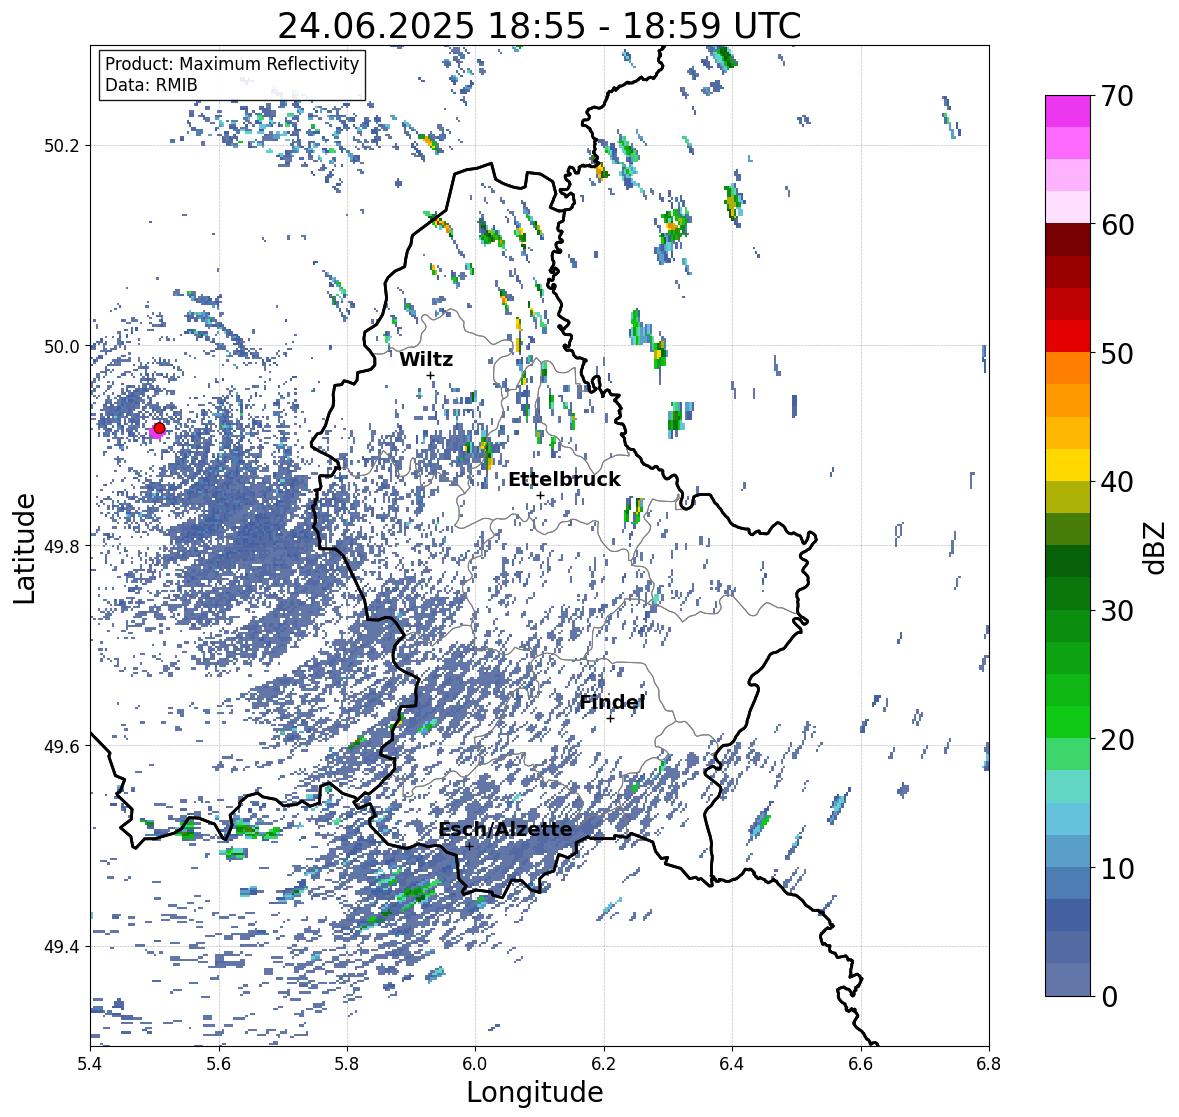Click the longitude tick label 5.6
The height and width of the screenshot is (1117, 1179).
(x=219, y=1064)
